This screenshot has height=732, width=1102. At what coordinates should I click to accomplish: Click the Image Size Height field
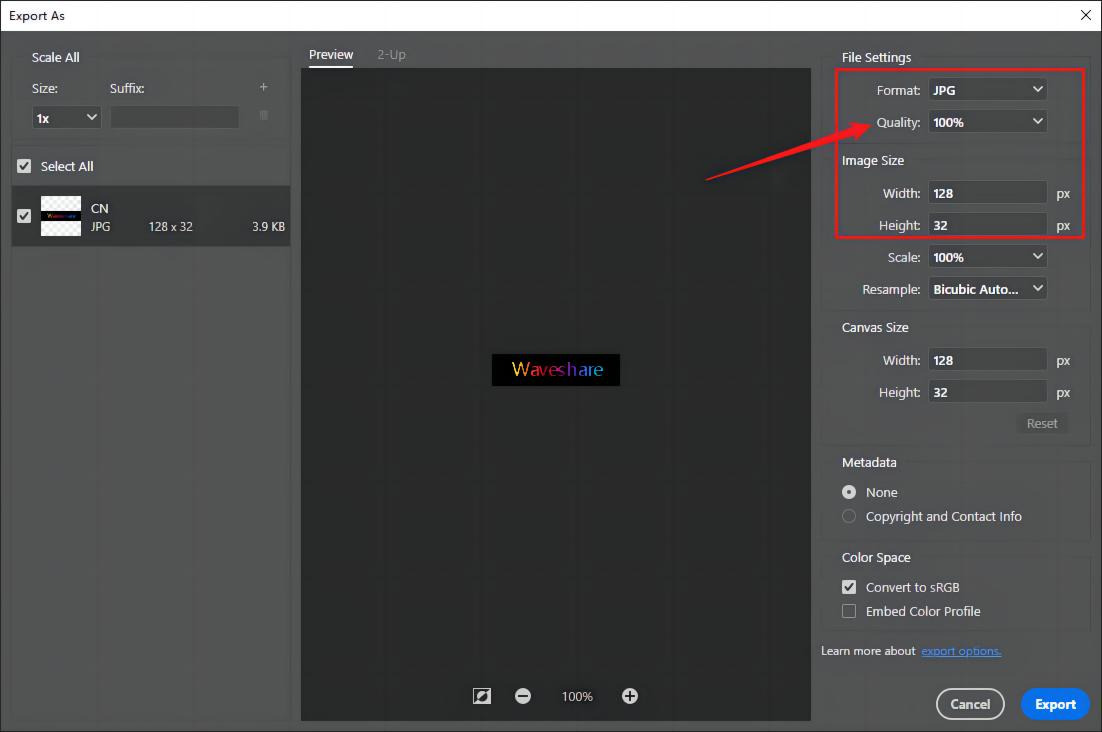coord(987,225)
